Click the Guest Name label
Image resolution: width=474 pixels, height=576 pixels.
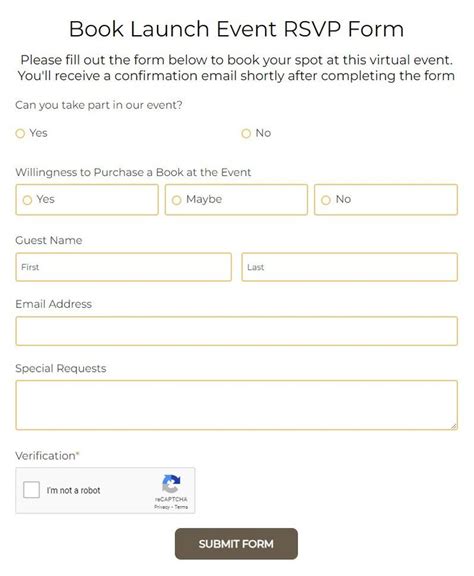[49, 240]
